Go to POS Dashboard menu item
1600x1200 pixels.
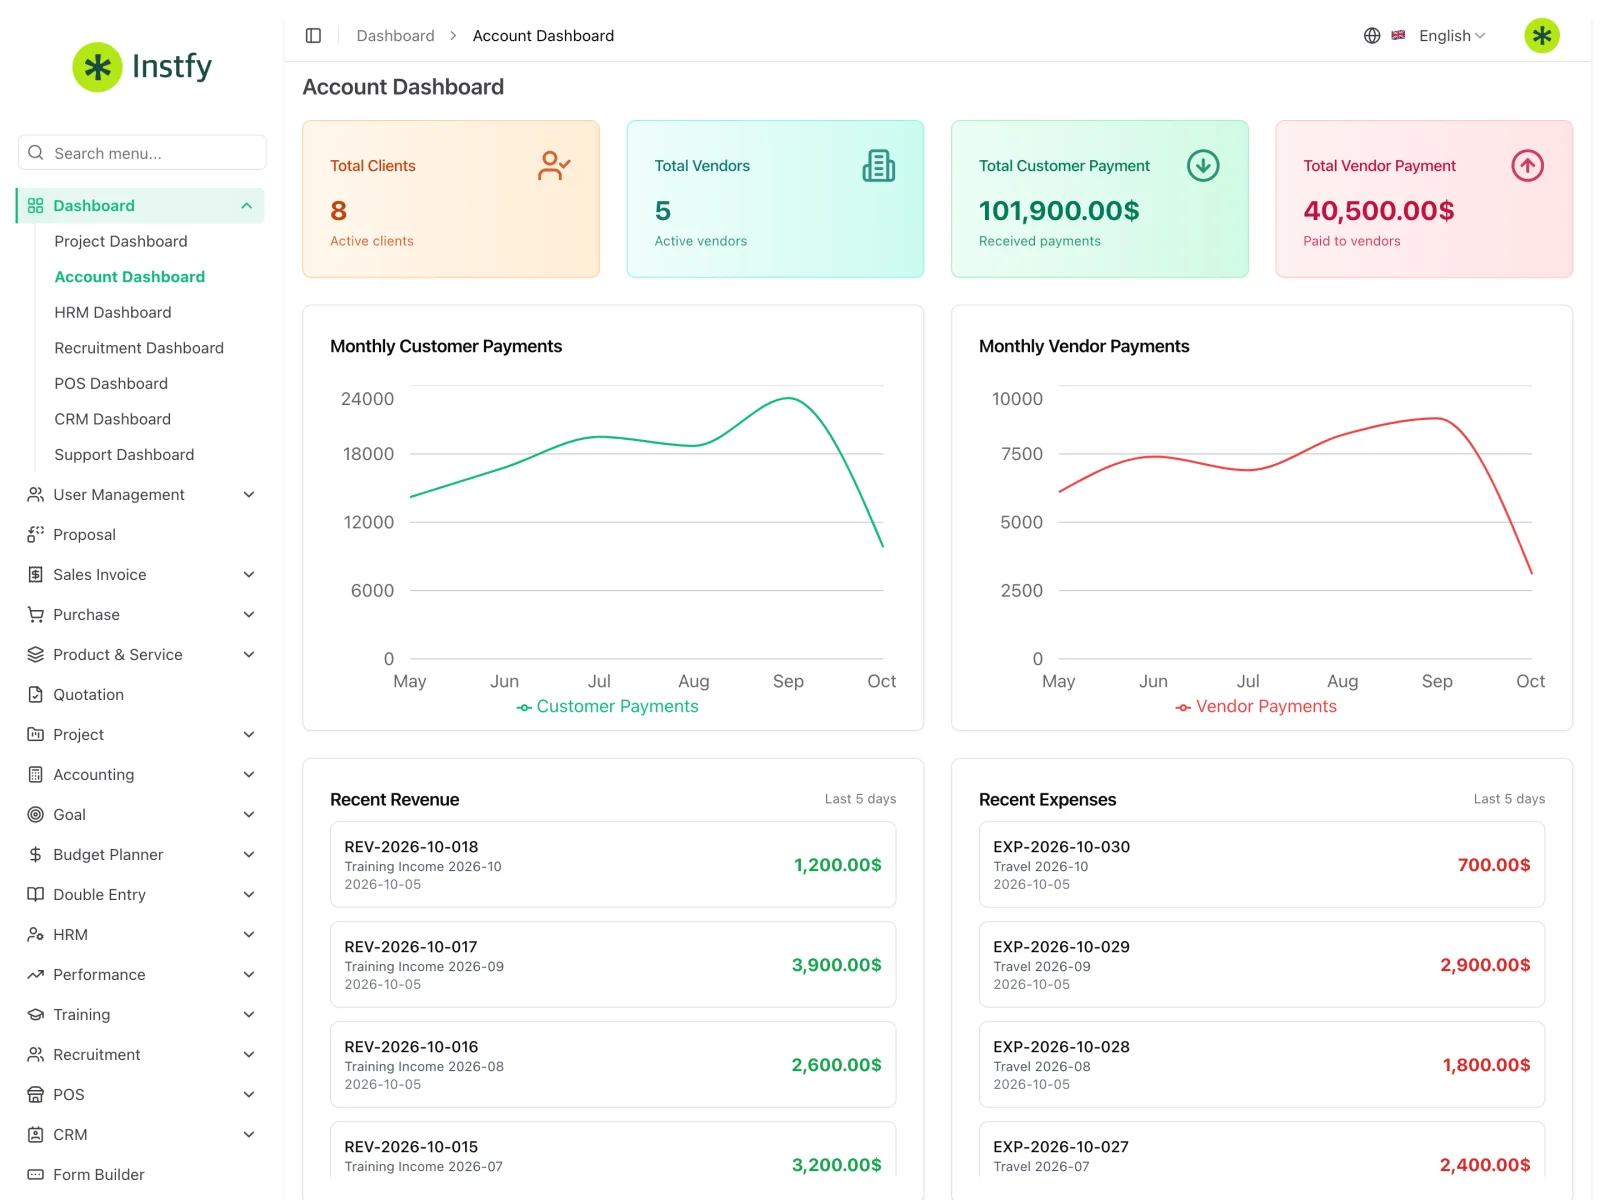[x=111, y=384]
